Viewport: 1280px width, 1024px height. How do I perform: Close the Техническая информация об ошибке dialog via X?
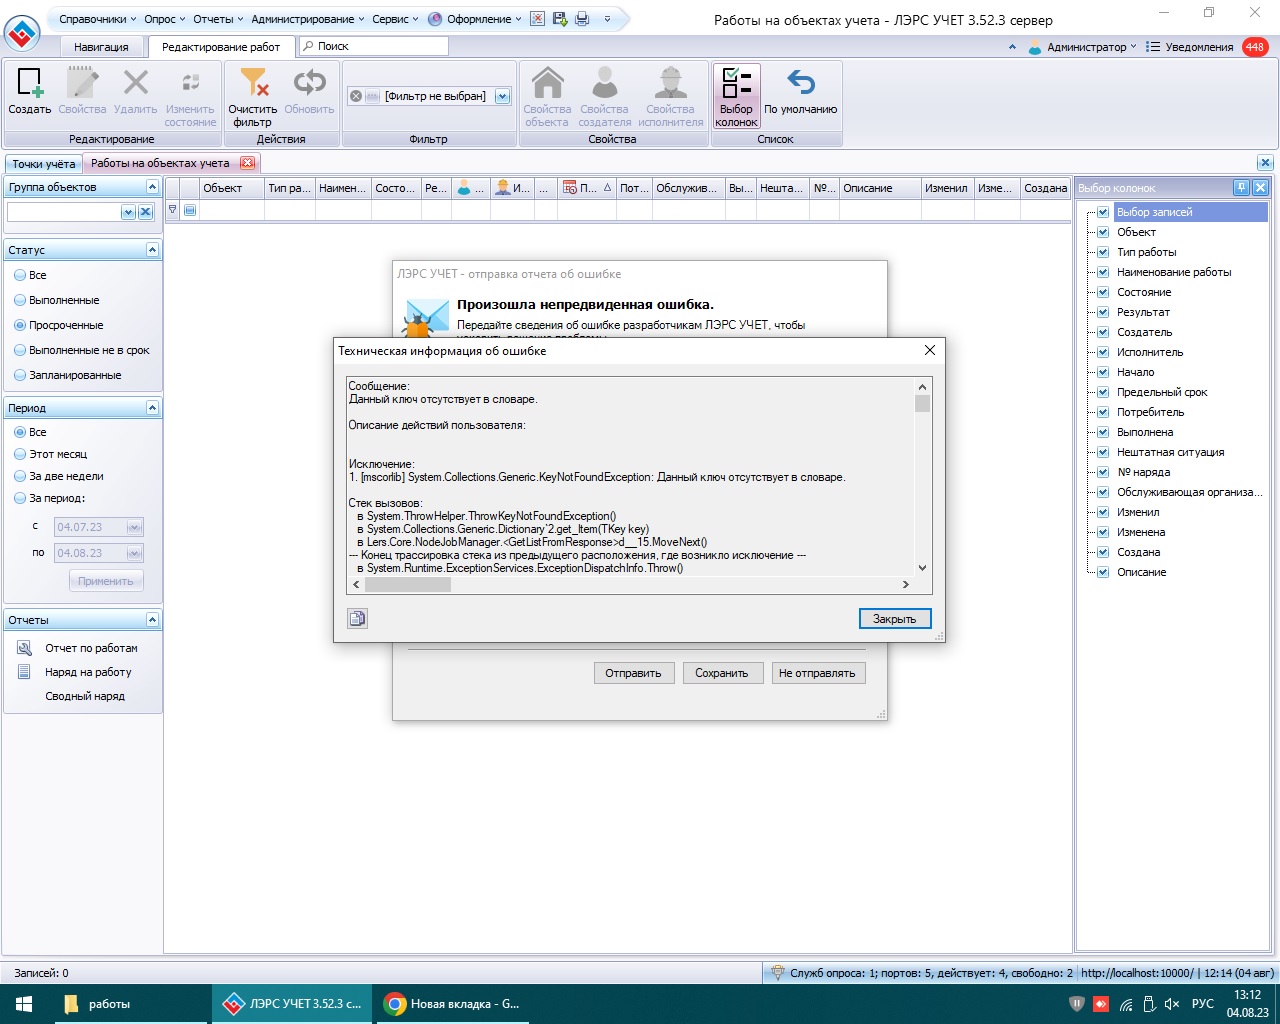click(929, 350)
